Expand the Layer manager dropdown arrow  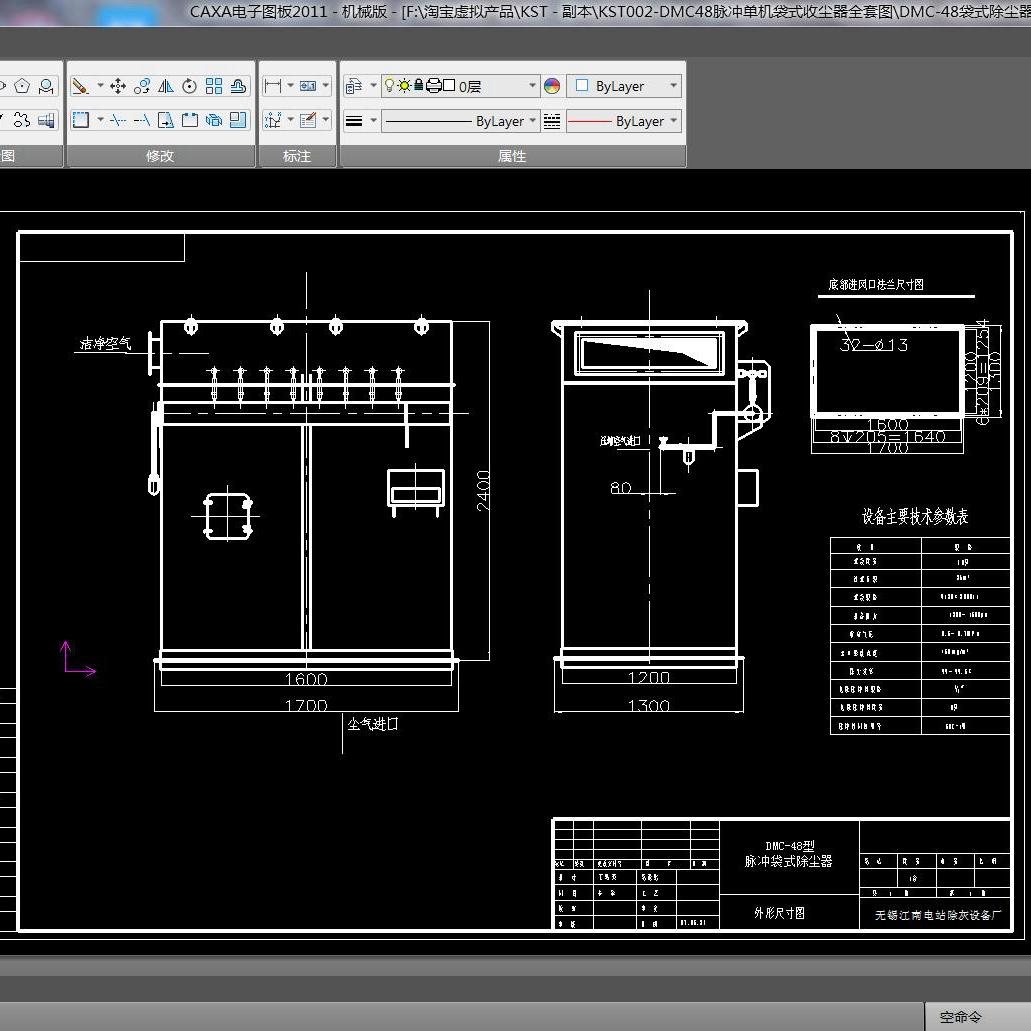tap(373, 86)
